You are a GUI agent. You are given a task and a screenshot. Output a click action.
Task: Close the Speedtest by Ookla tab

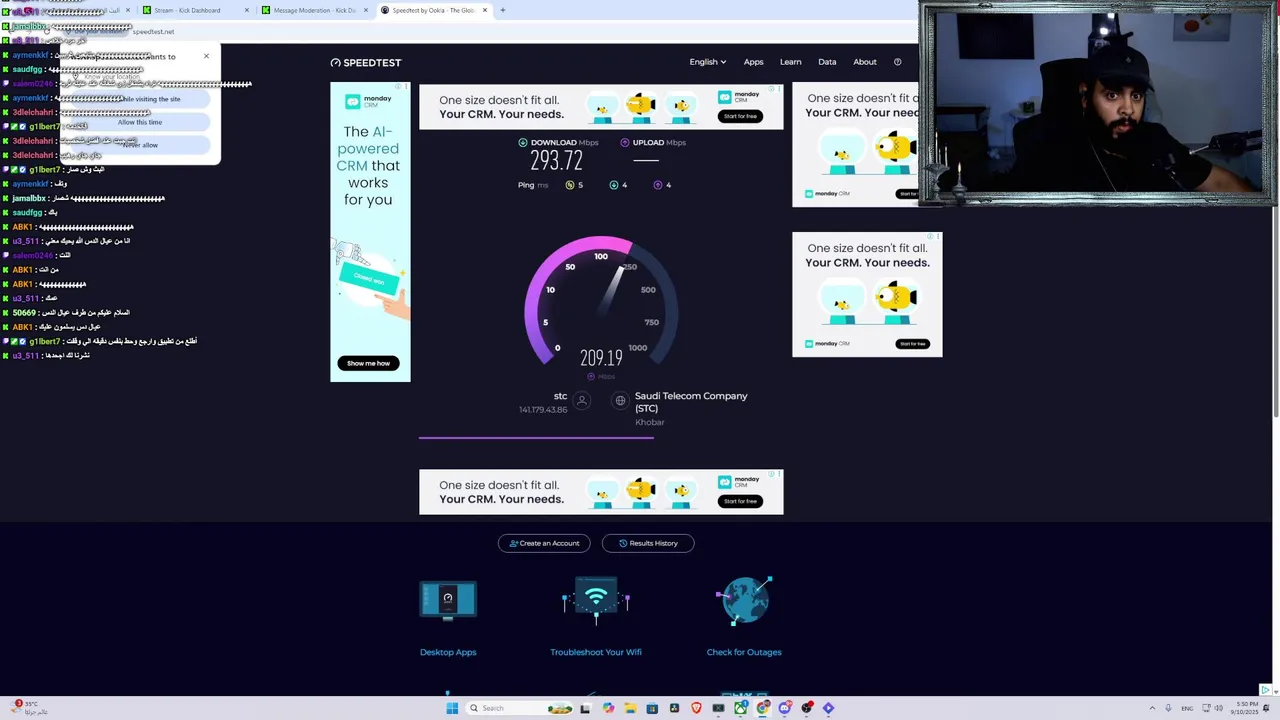485,10
